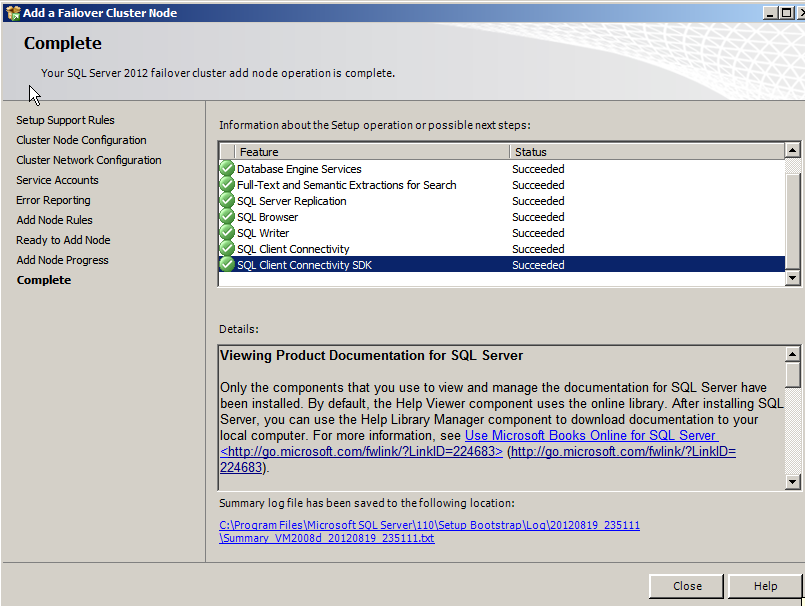
Task: Click the Cluster Node Configuration step
Action: pyautogui.click(x=81, y=140)
